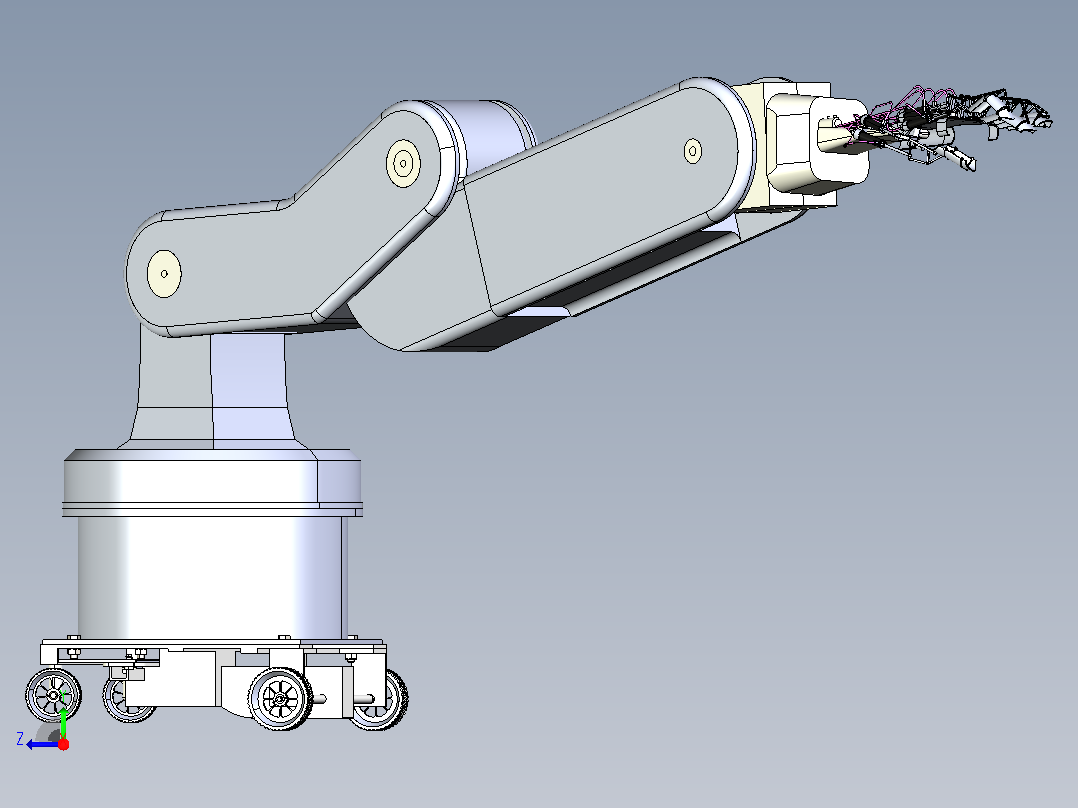Image resolution: width=1078 pixels, height=808 pixels.
Task: Click the blue Z axis arrow of the triad
Action: tap(42, 745)
